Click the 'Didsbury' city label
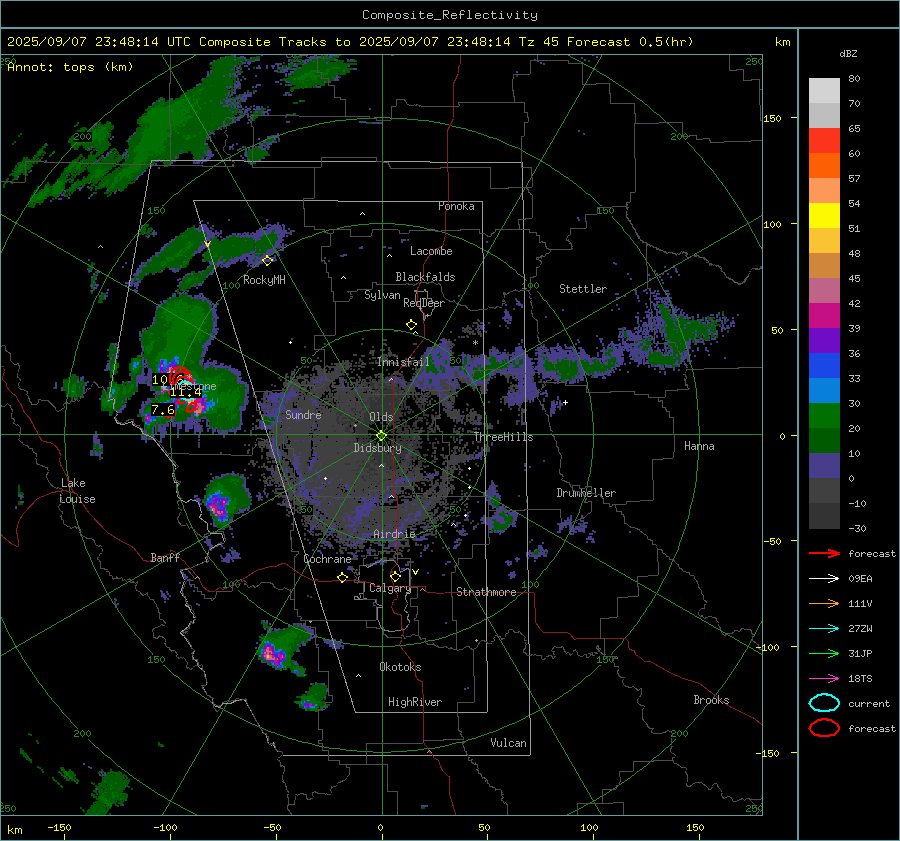 pyautogui.click(x=377, y=448)
